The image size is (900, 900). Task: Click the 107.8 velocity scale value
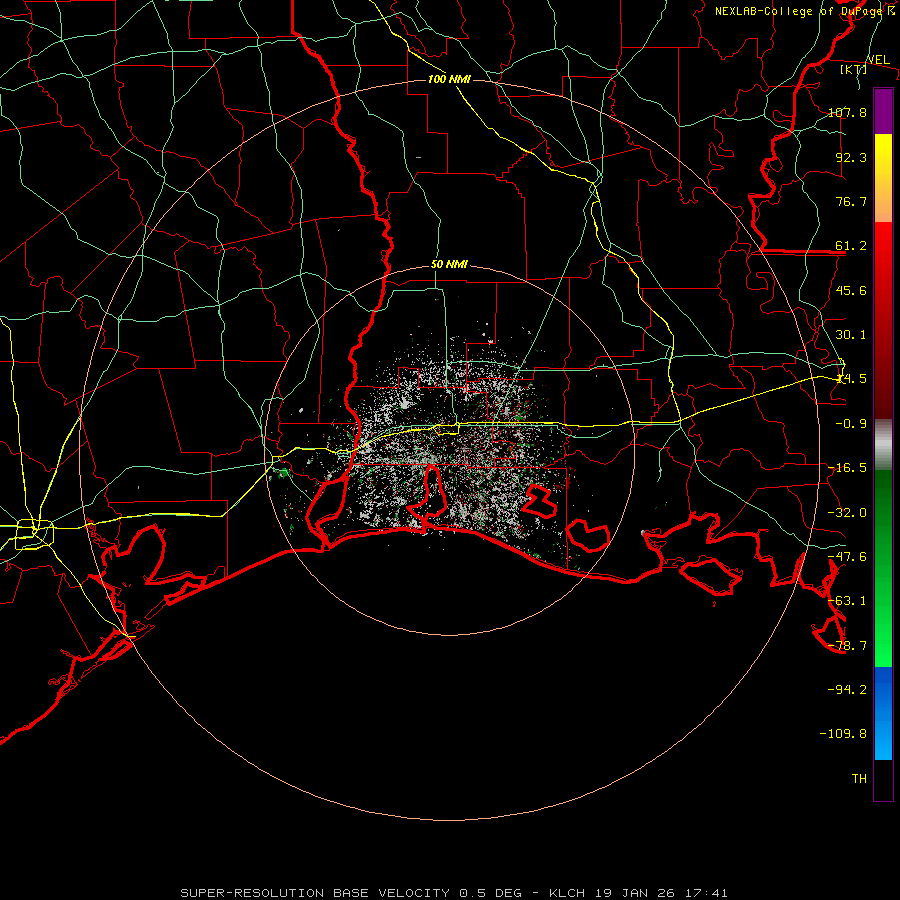[x=847, y=112]
